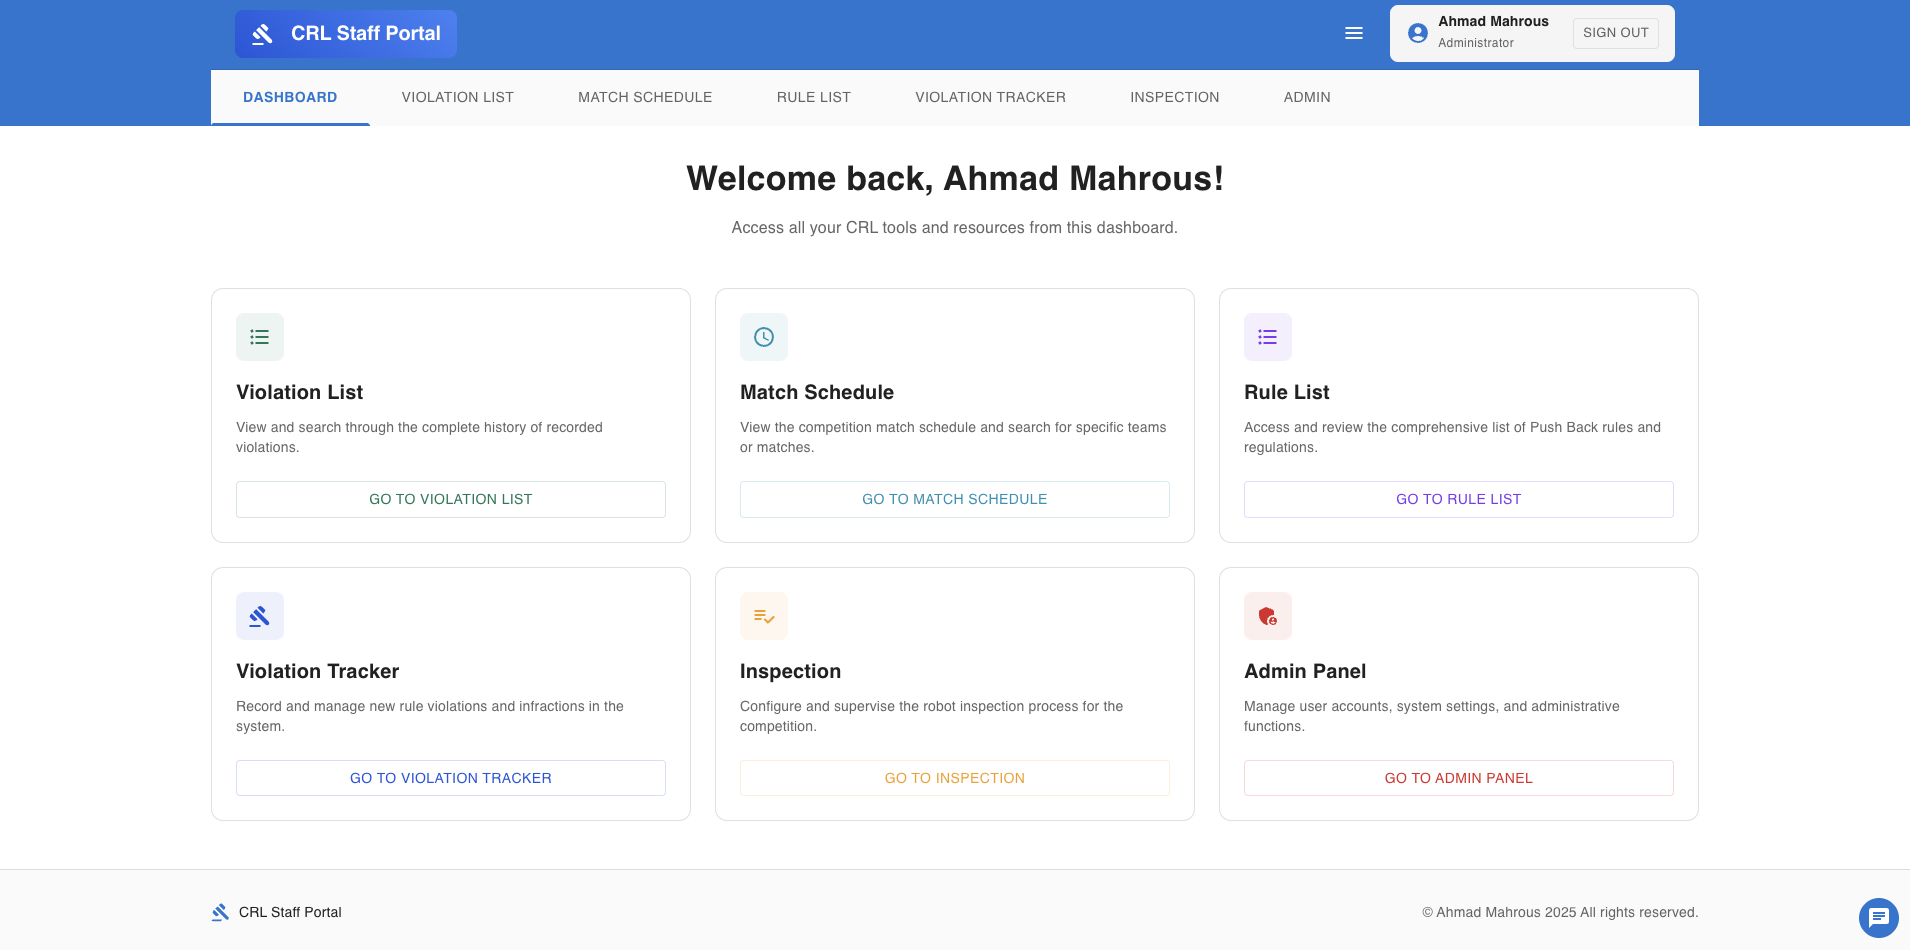Screen dimensions: 1910x950
Task: Select the Admin navigation tab
Action: click(1307, 97)
